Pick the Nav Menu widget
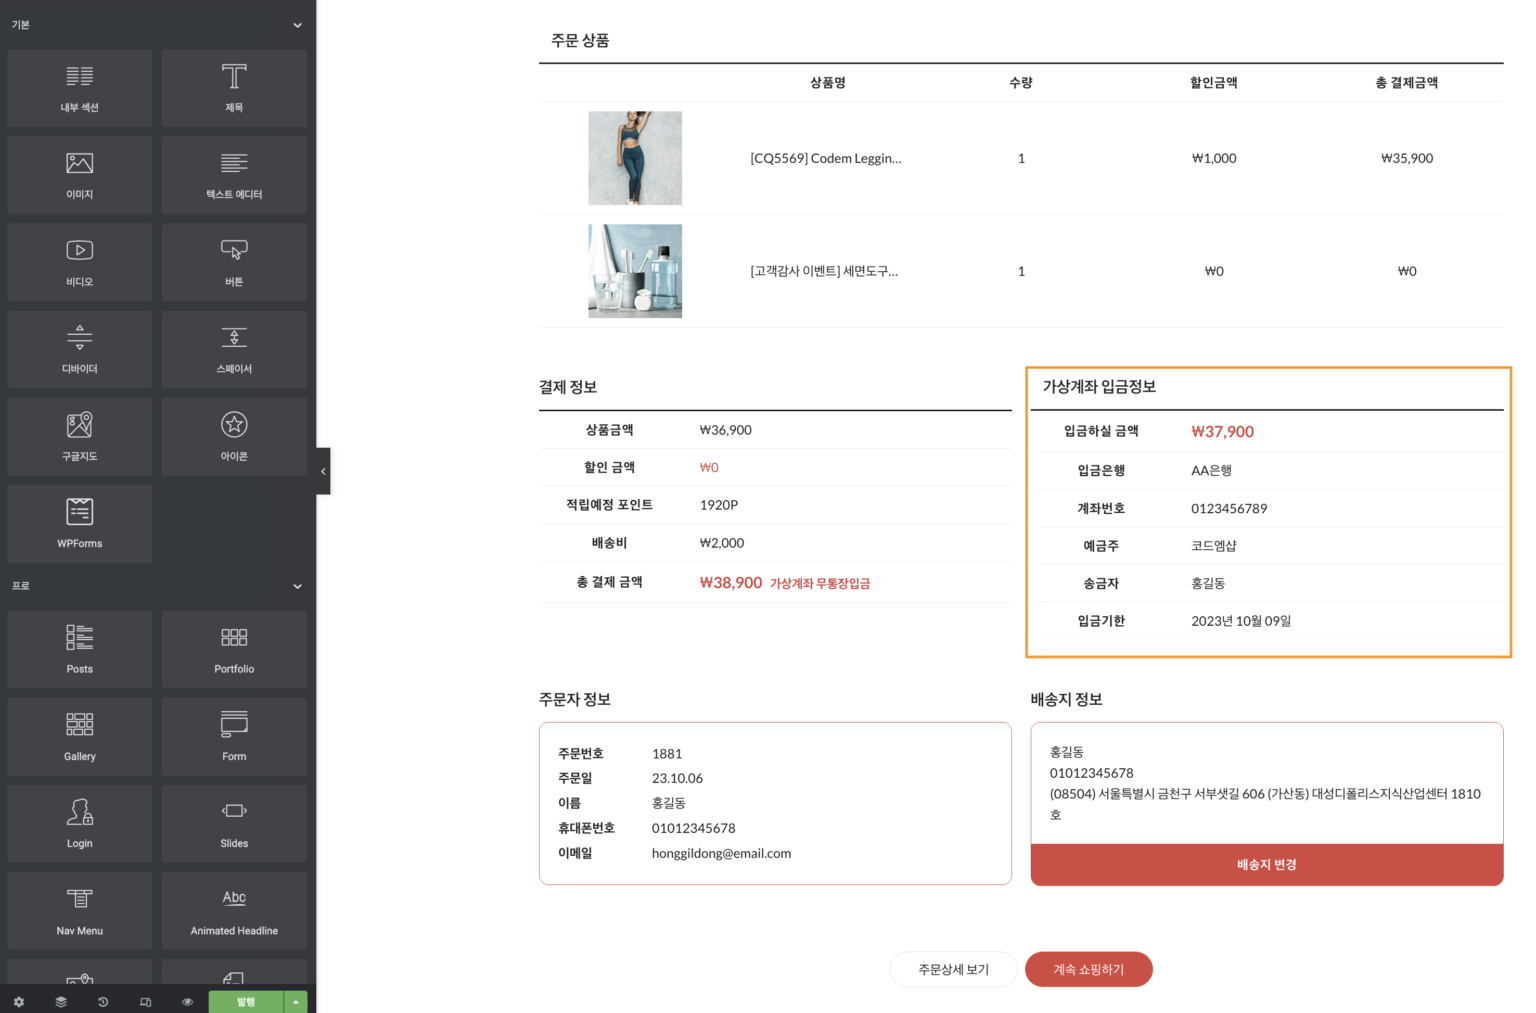Screen dimensions: 1536x1013 pos(80,910)
